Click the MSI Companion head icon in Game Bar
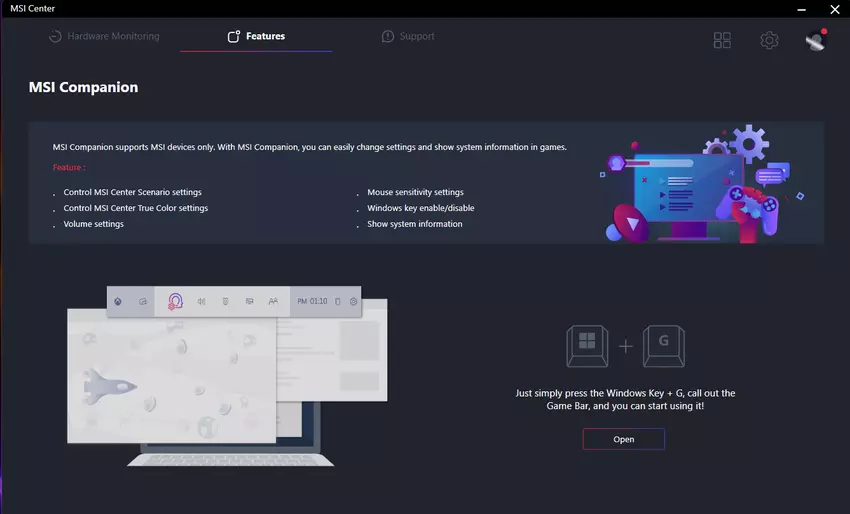Image resolution: width=850 pixels, height=514 pixels. [x=175, y=301]
